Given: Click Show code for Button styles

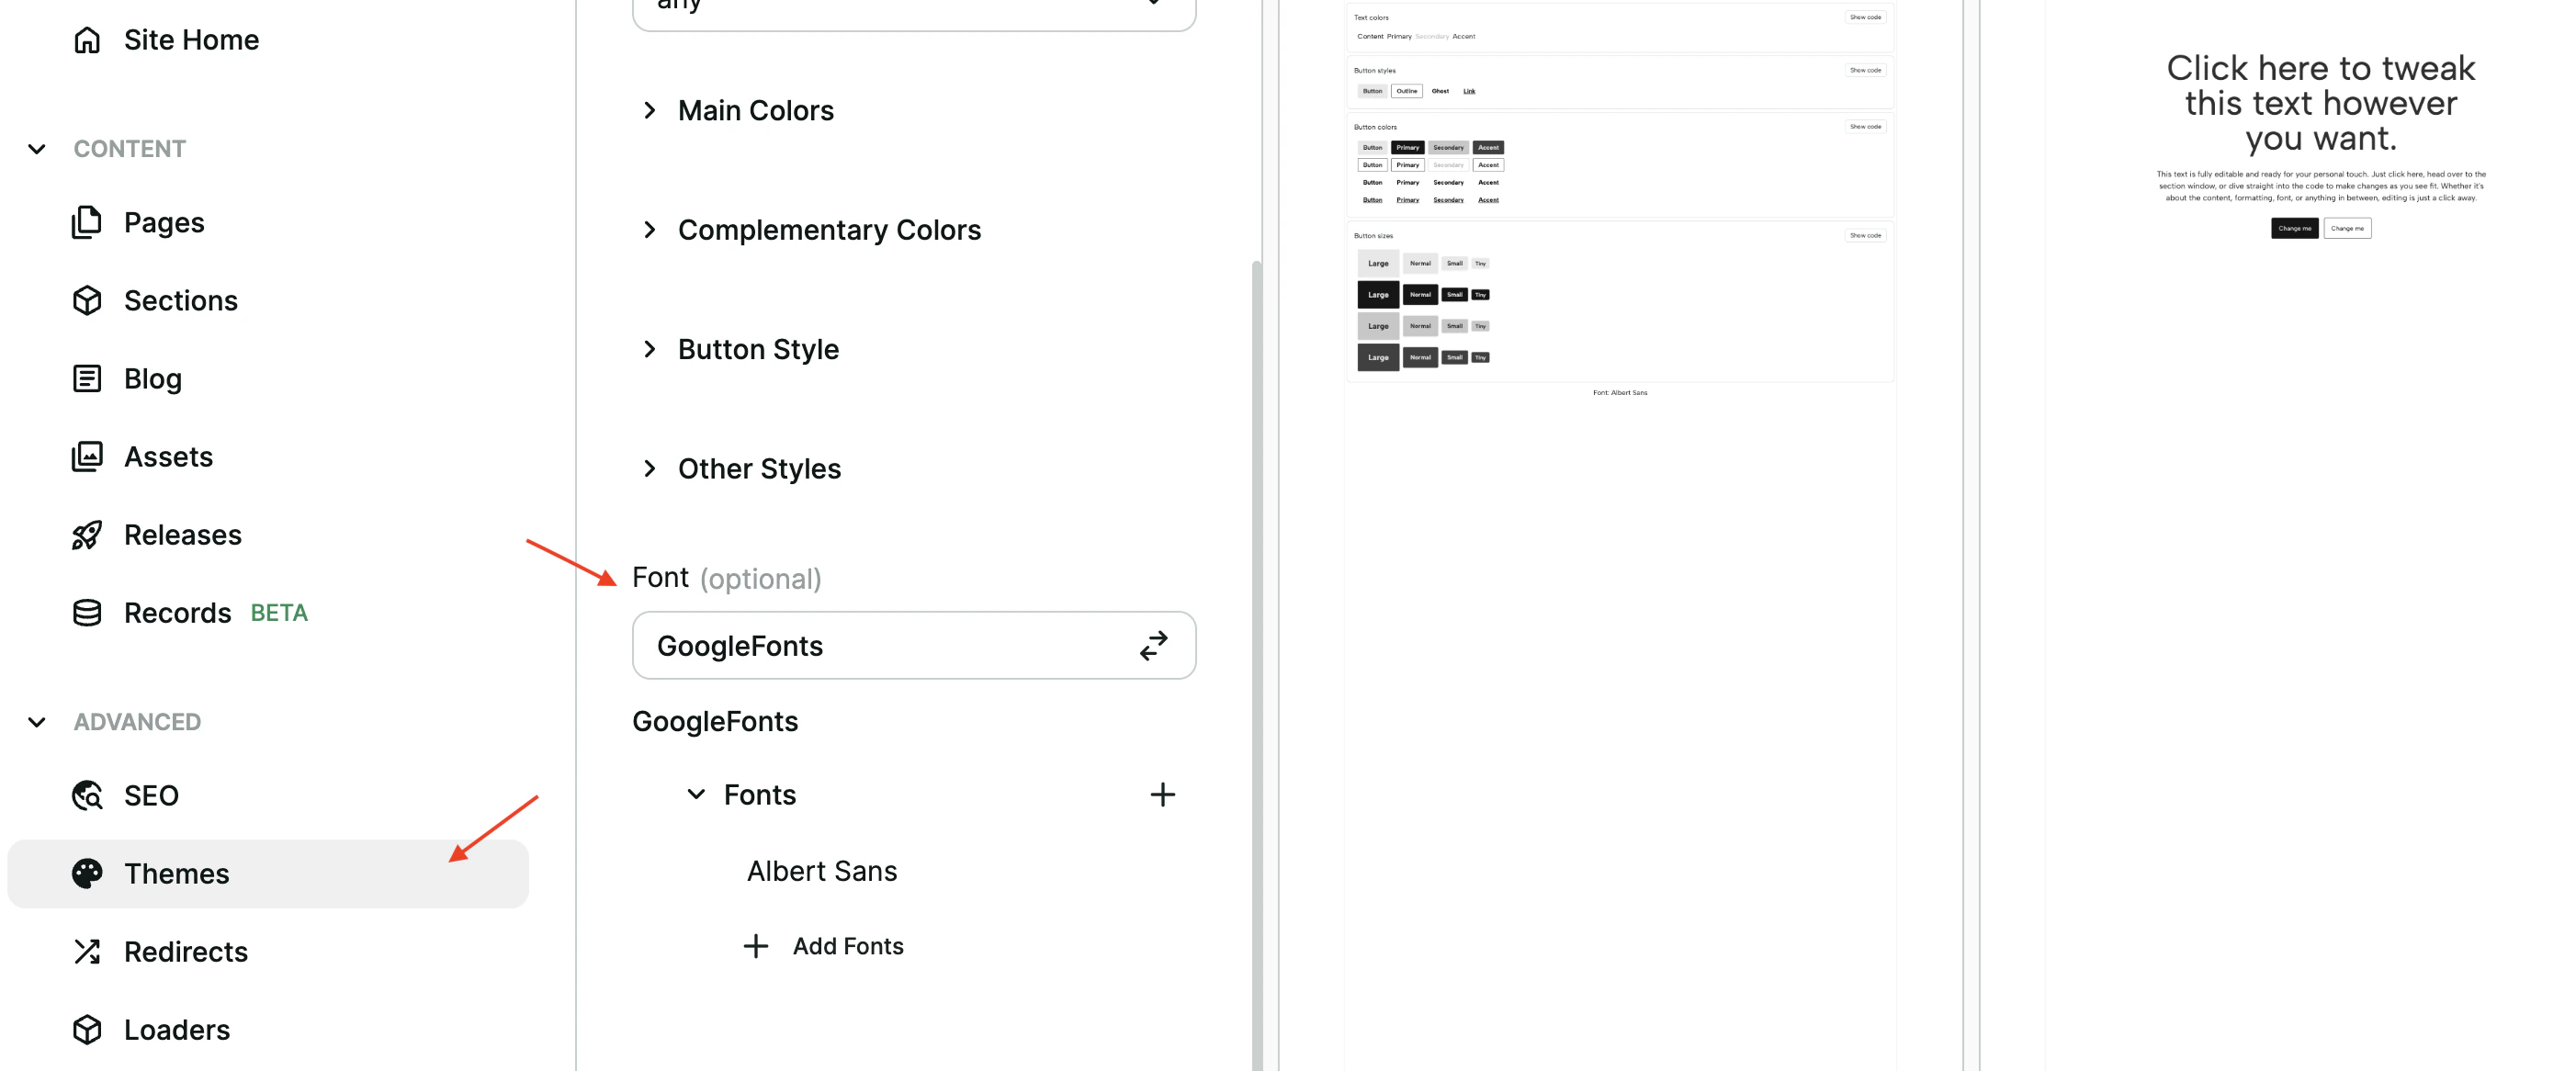Looking at the screenshot, I should 1864,70.
